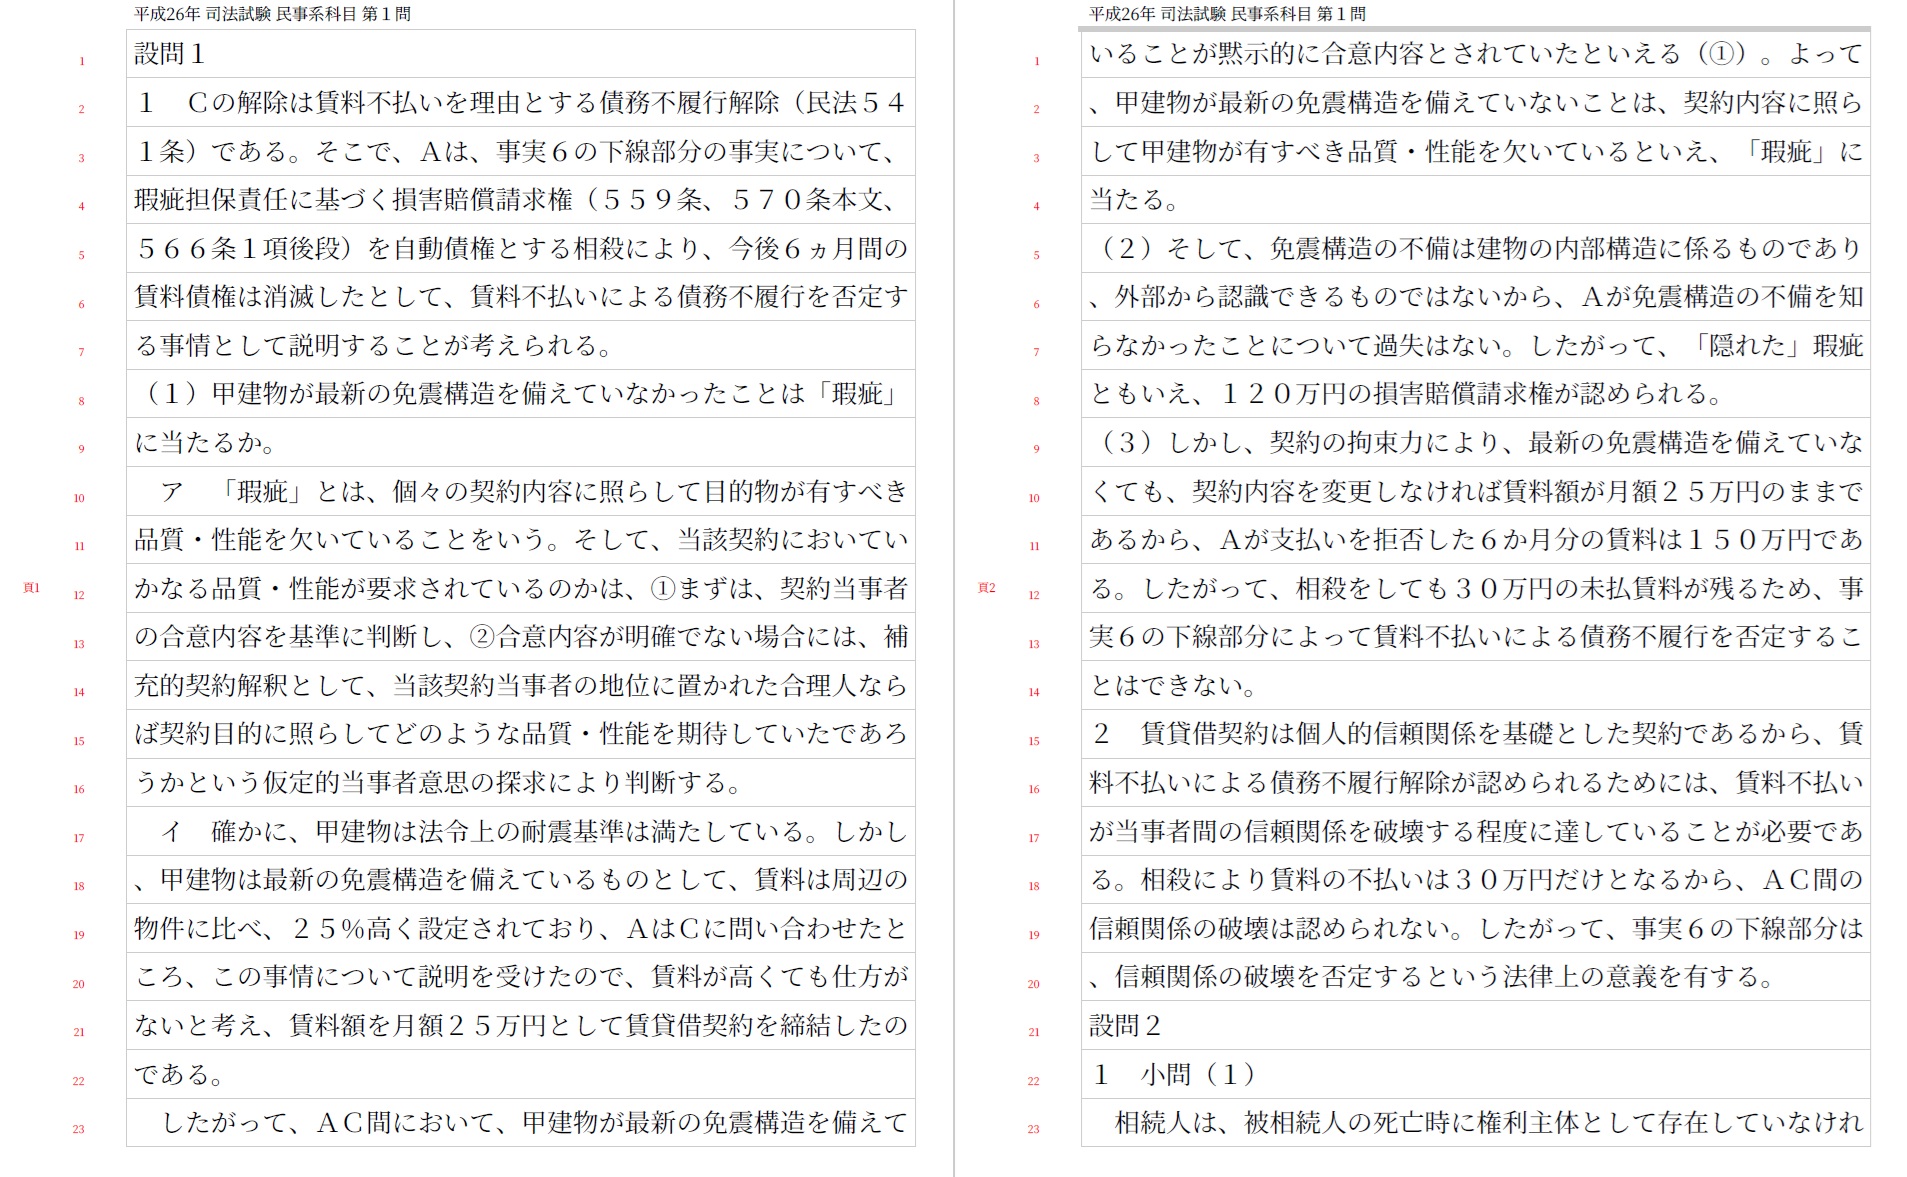Click the line starting with （1）甲建物が最新の免震構造
Image resolution: width=1907 pixels, height=1177 pixels.
click(520, 394)
